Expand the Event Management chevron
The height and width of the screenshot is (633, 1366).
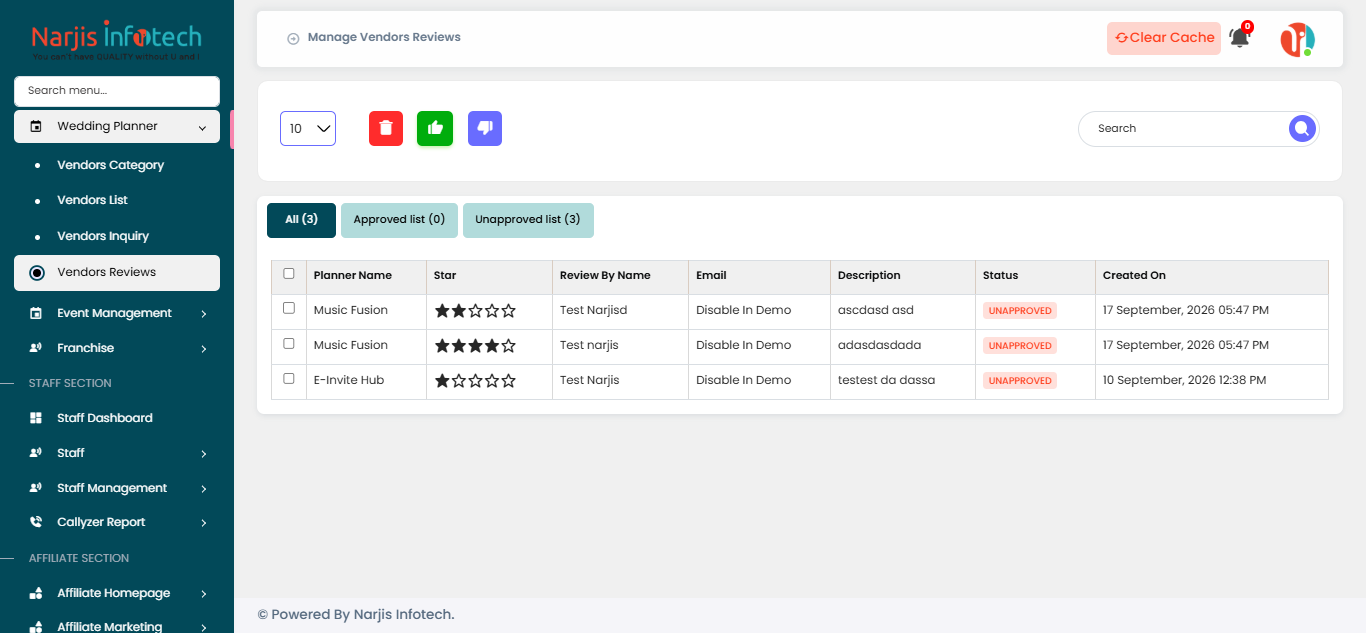203,314
